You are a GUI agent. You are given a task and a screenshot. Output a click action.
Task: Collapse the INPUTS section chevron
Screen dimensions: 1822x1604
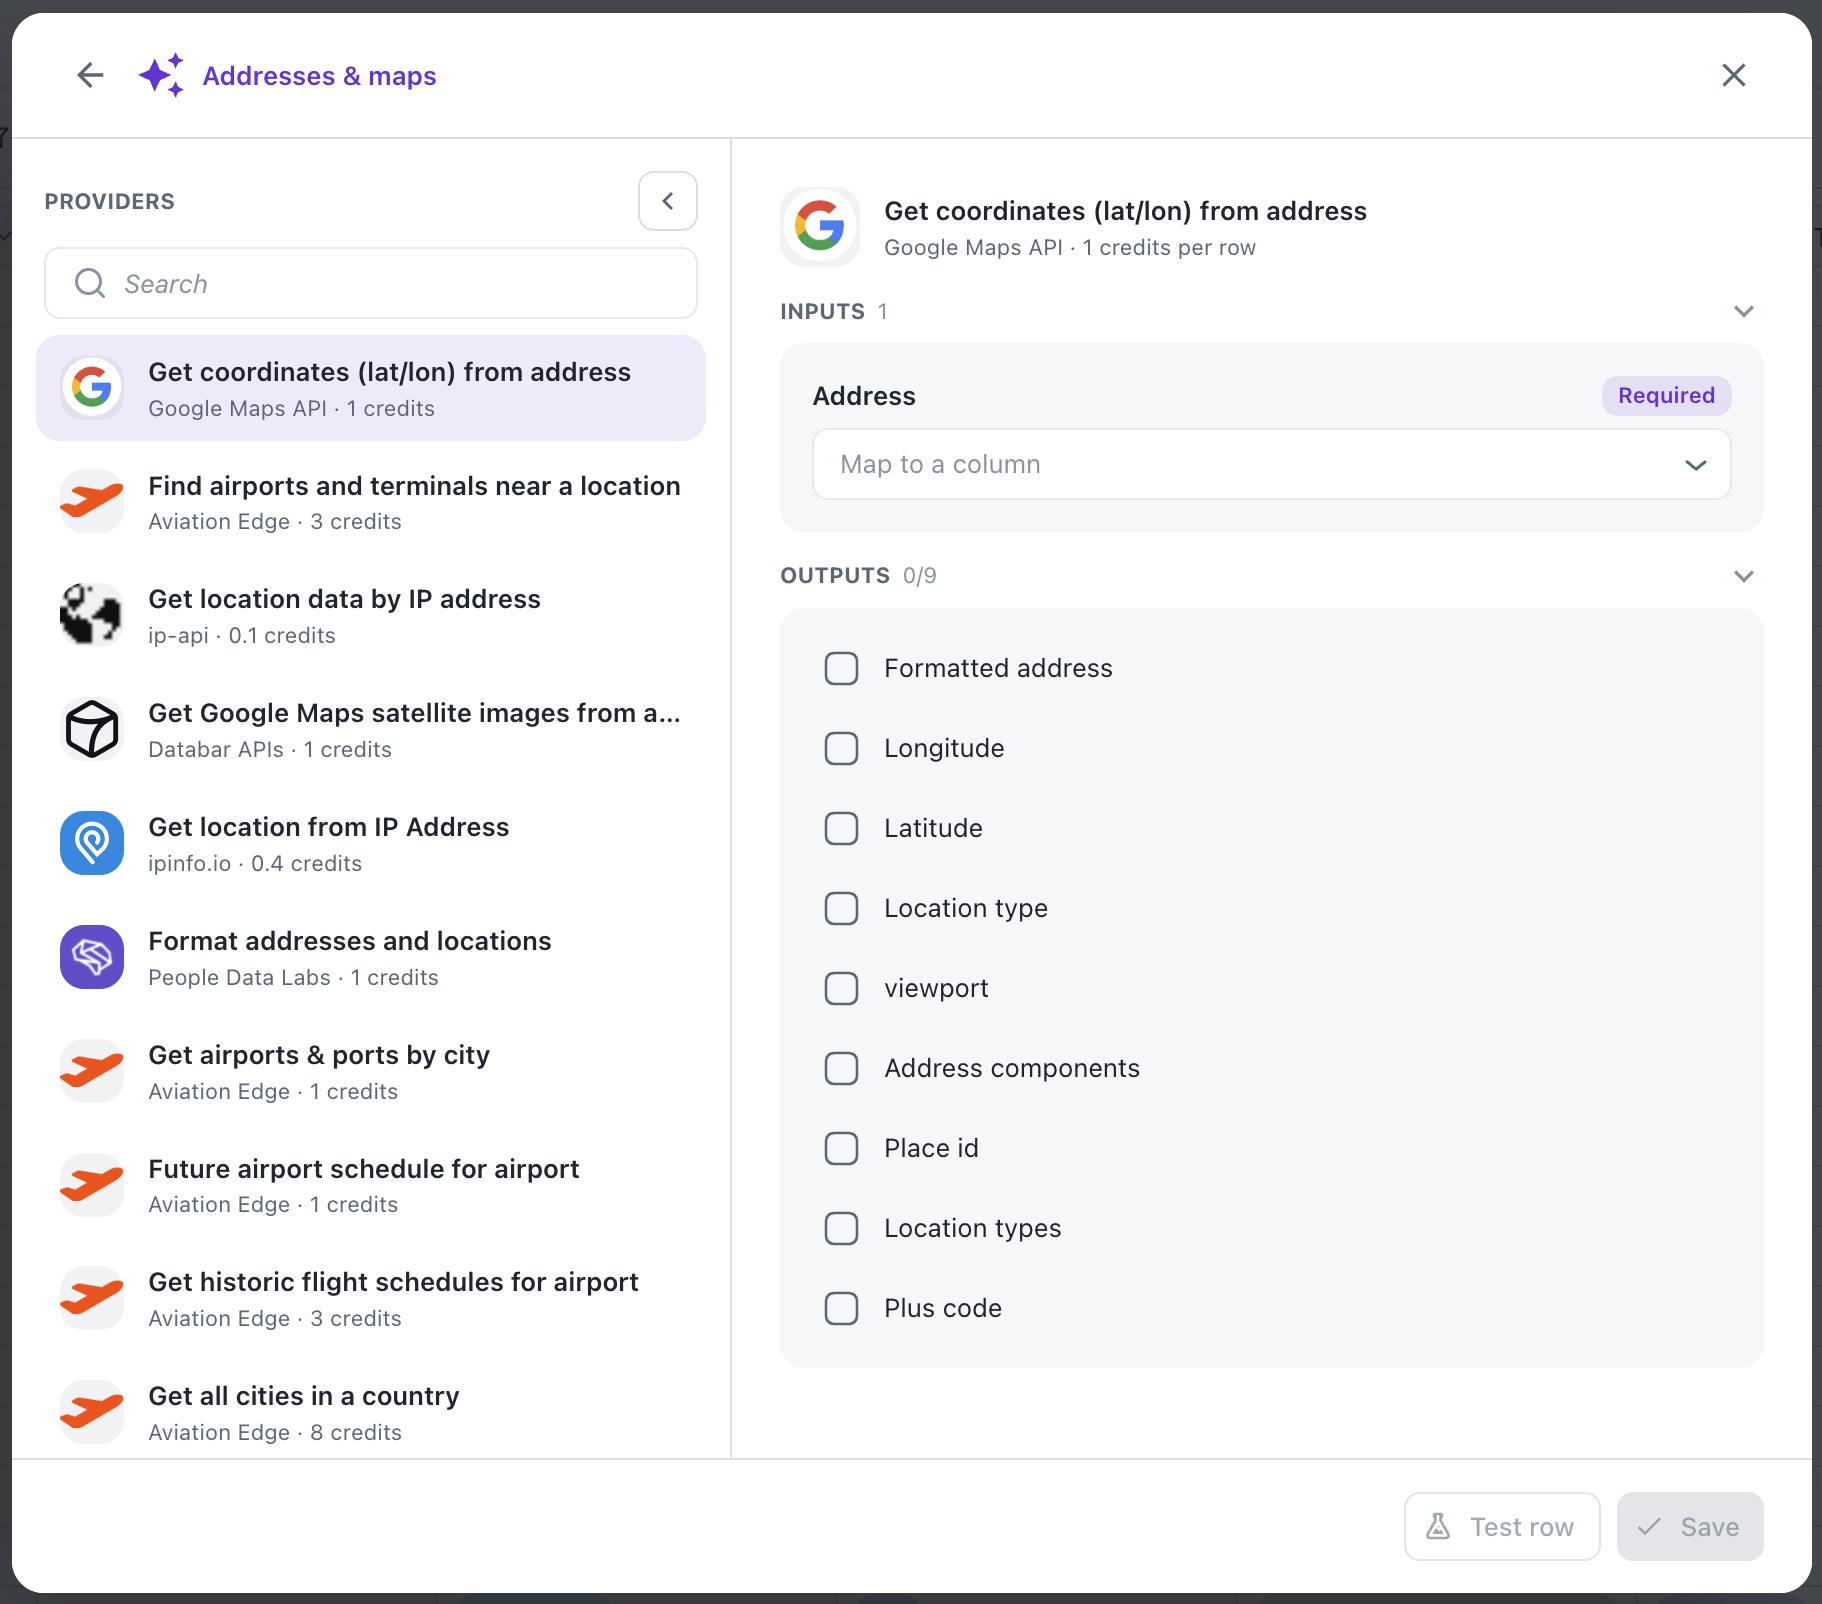1743,311
